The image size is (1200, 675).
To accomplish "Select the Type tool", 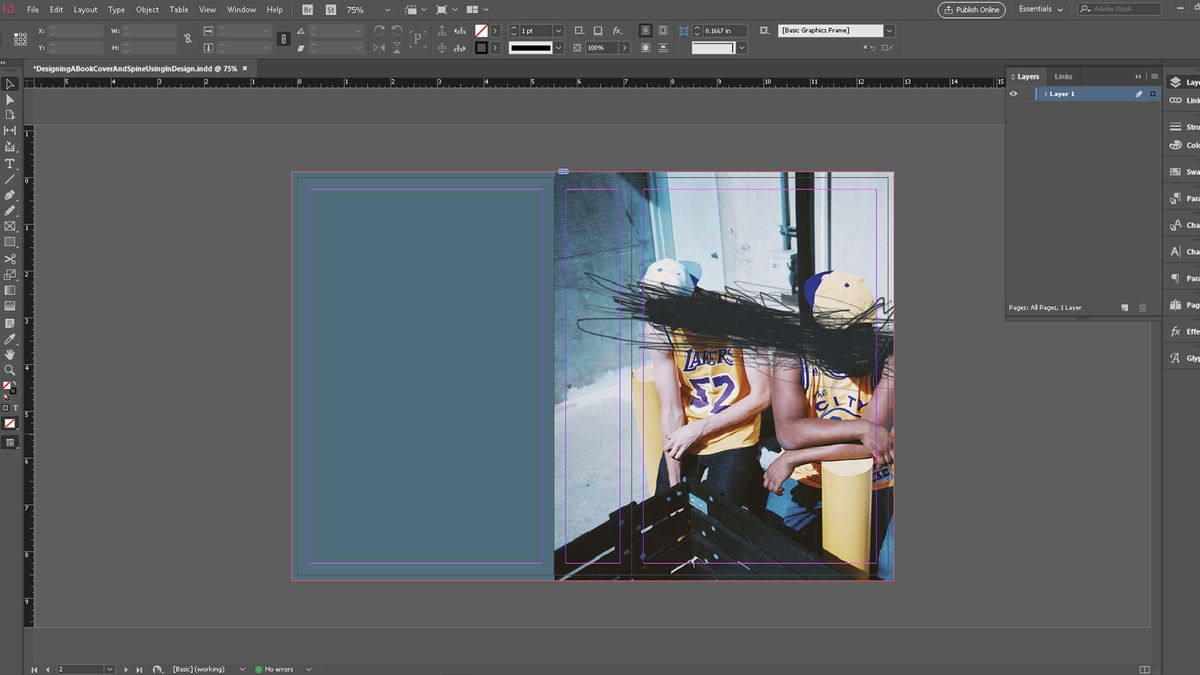I will click(x=10, y=163).
